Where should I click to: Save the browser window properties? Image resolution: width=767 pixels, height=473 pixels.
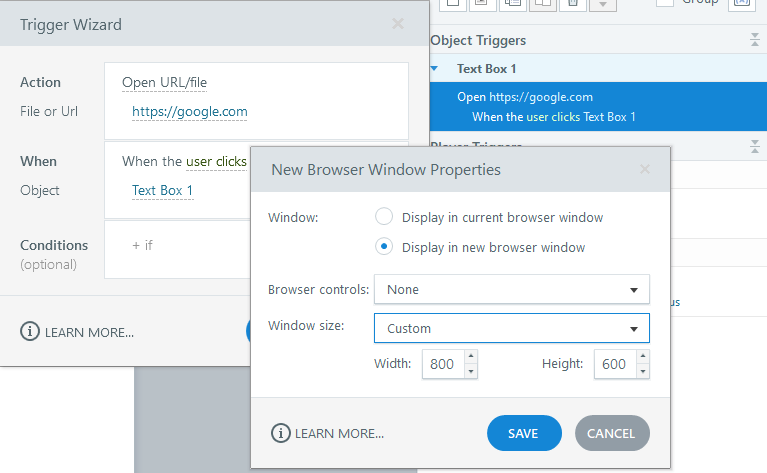point(524,433)
